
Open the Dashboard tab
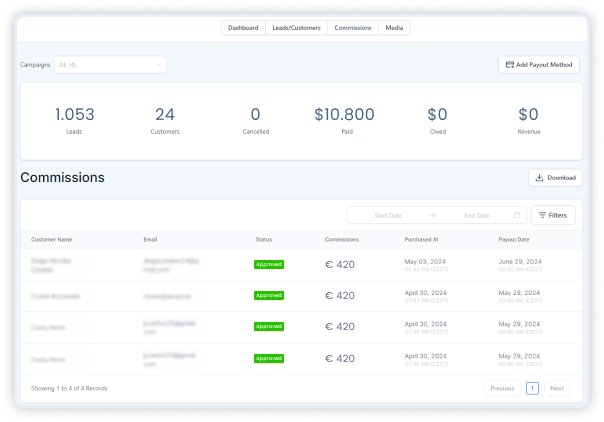243,28
